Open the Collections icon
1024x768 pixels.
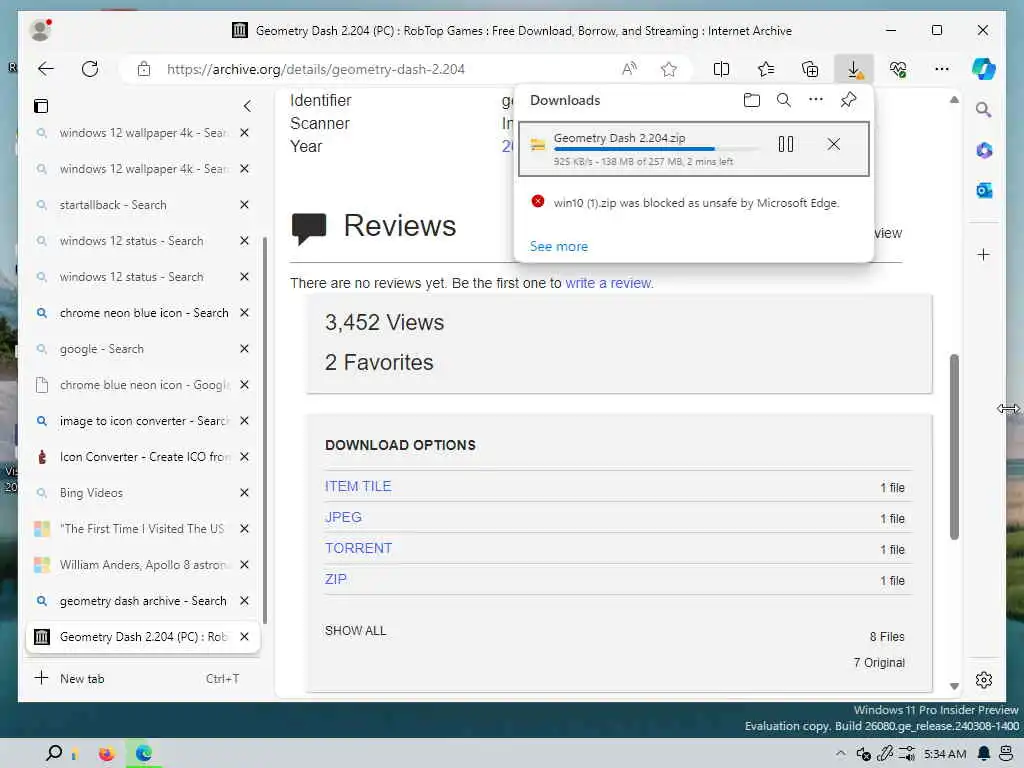pos(810,69)
